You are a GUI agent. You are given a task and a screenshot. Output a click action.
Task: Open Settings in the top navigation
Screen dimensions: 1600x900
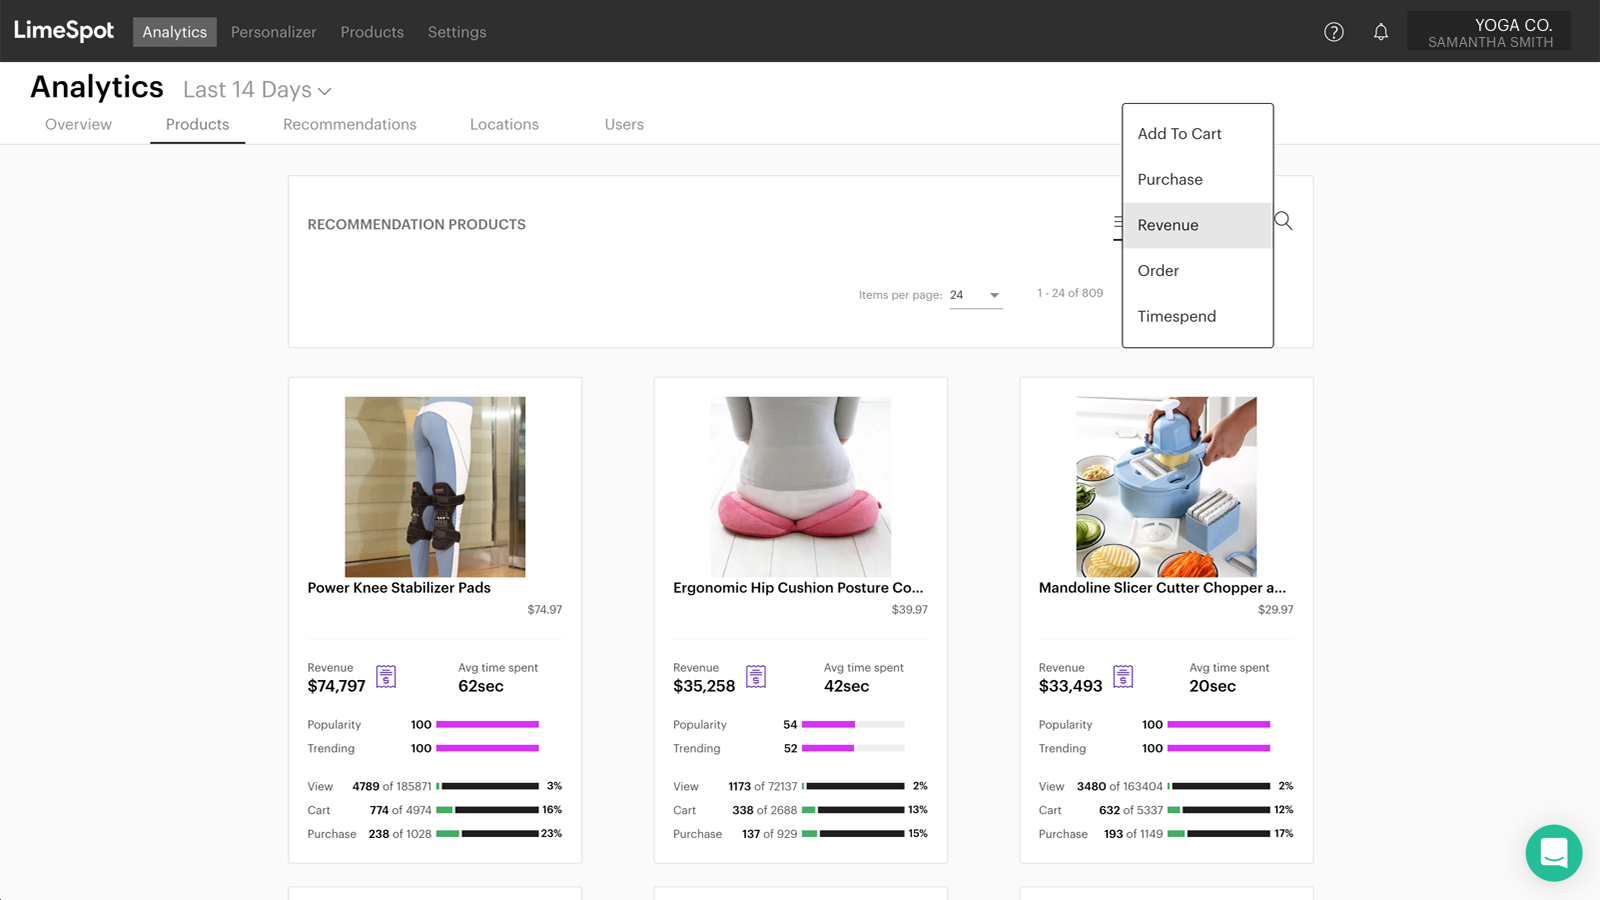pyautogui.click(x=457, y=32)
